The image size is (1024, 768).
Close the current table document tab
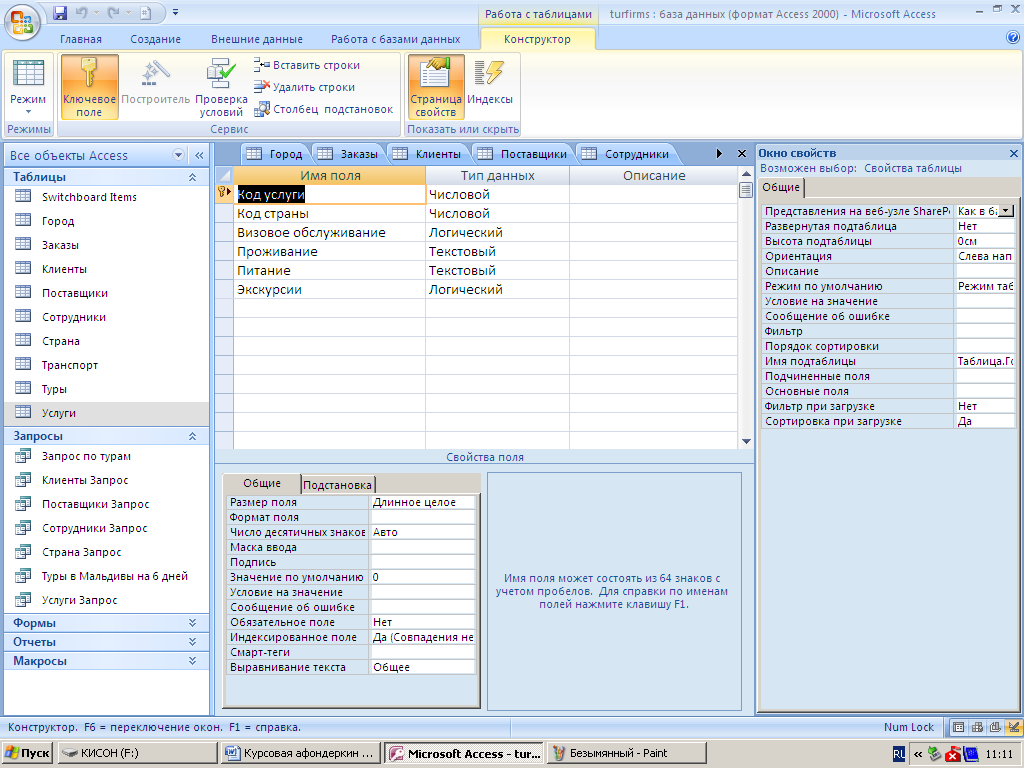click(742, 153)
